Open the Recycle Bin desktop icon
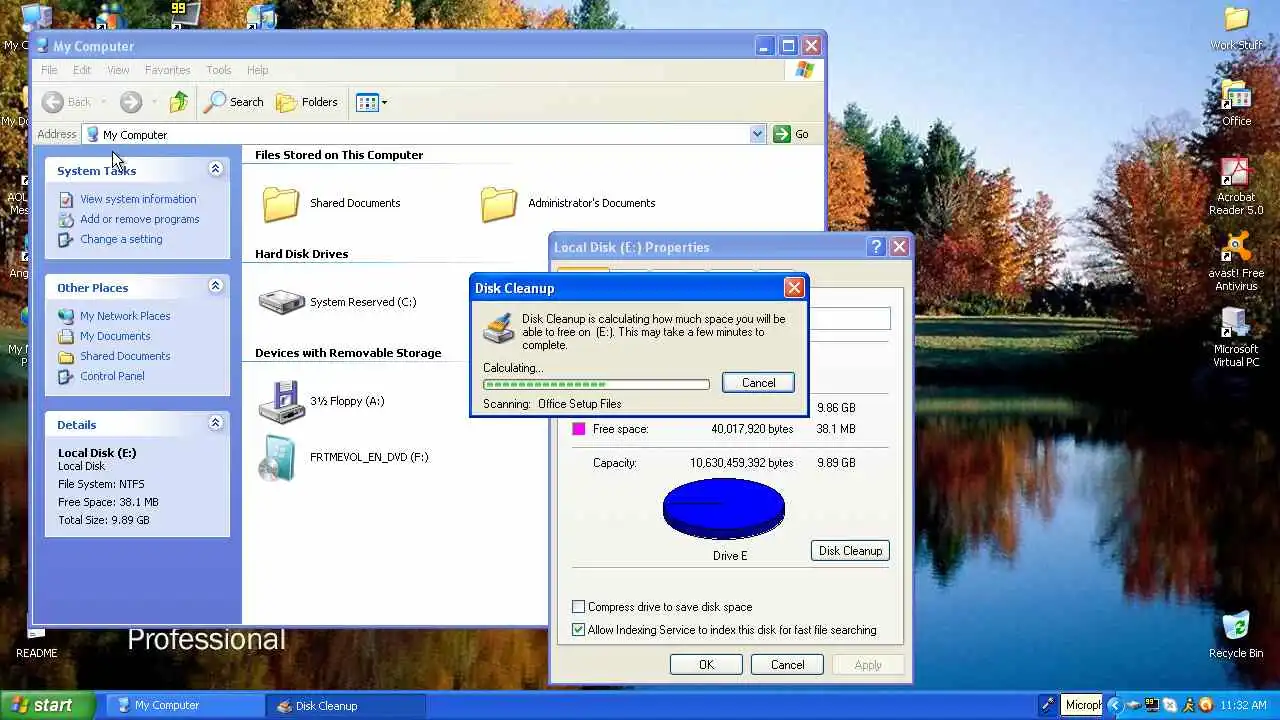 pos(1236,635)
